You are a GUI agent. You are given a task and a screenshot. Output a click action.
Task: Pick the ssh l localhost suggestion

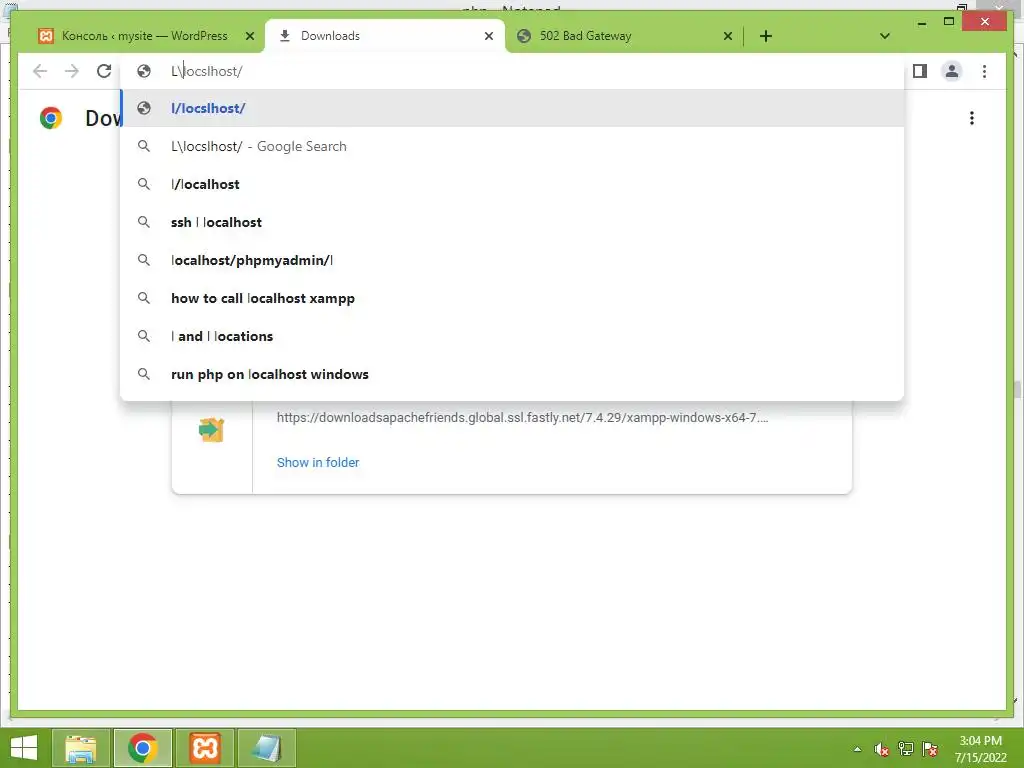[x=513, y=222]
